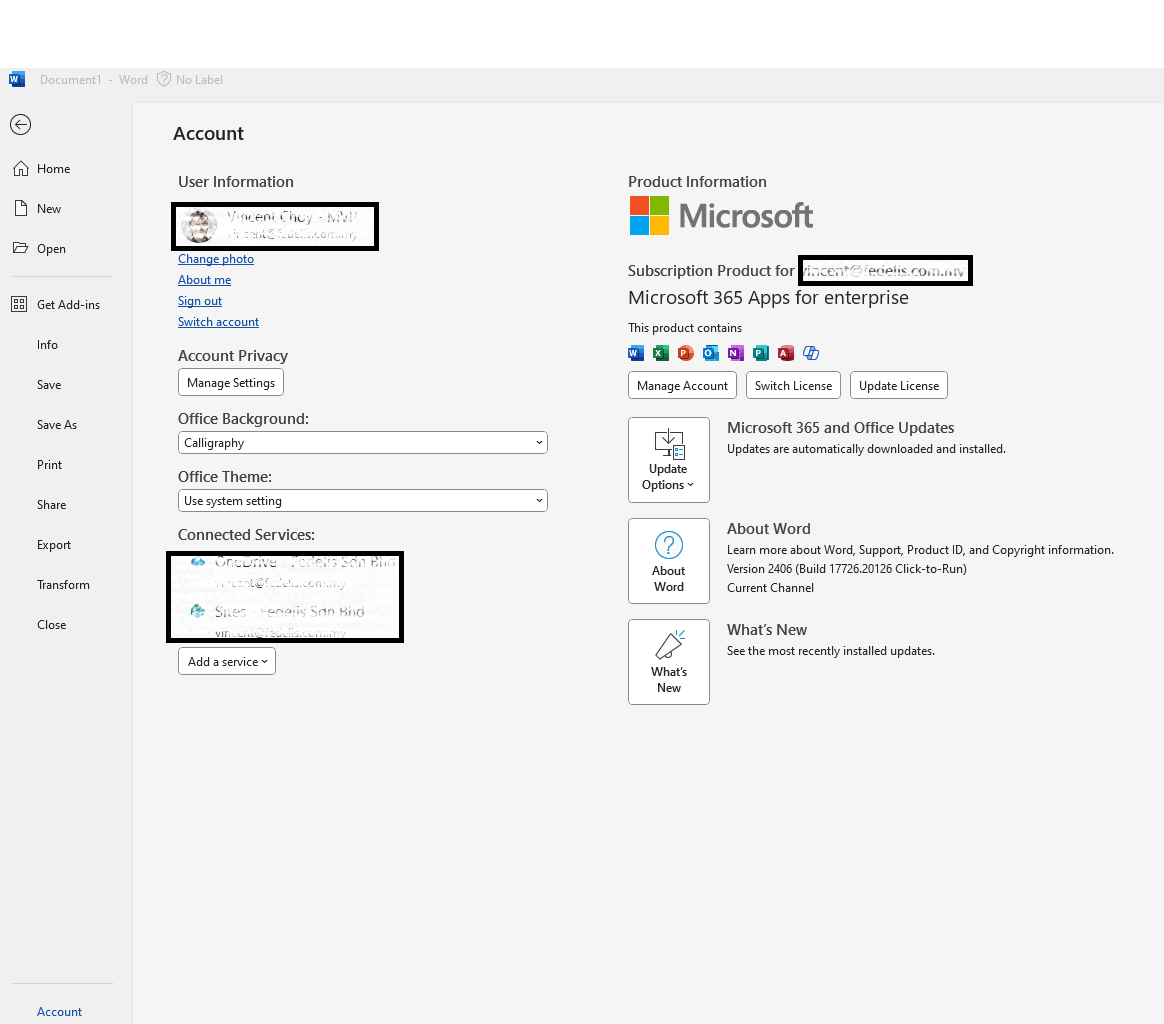Choose New from the sidebar
This screenshot has width=1164, height=1024.
(49, 209)
